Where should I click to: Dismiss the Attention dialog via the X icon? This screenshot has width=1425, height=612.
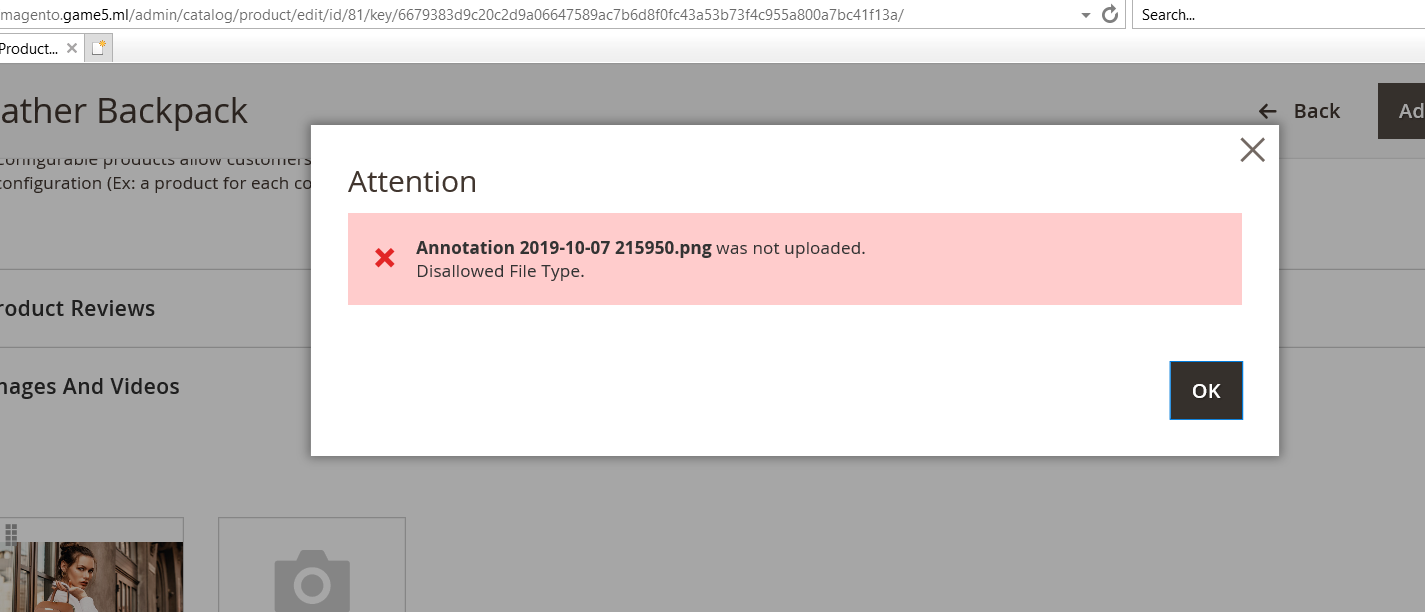coord(1252,149)
